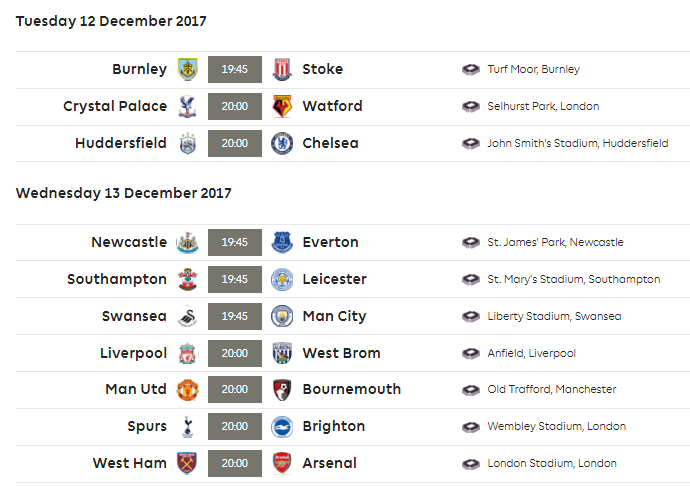Click stadium icon beside Turf Moor
Screen dimensions: 690x486
[x=470, y=69]
